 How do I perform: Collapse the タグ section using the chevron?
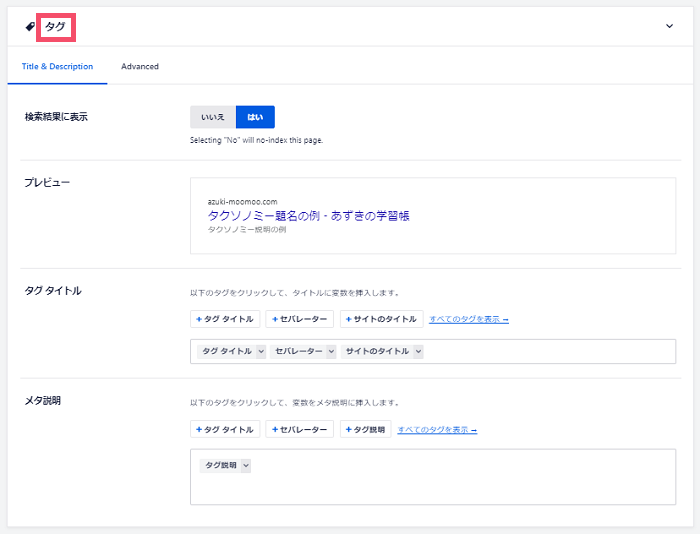tap(669, 26)
